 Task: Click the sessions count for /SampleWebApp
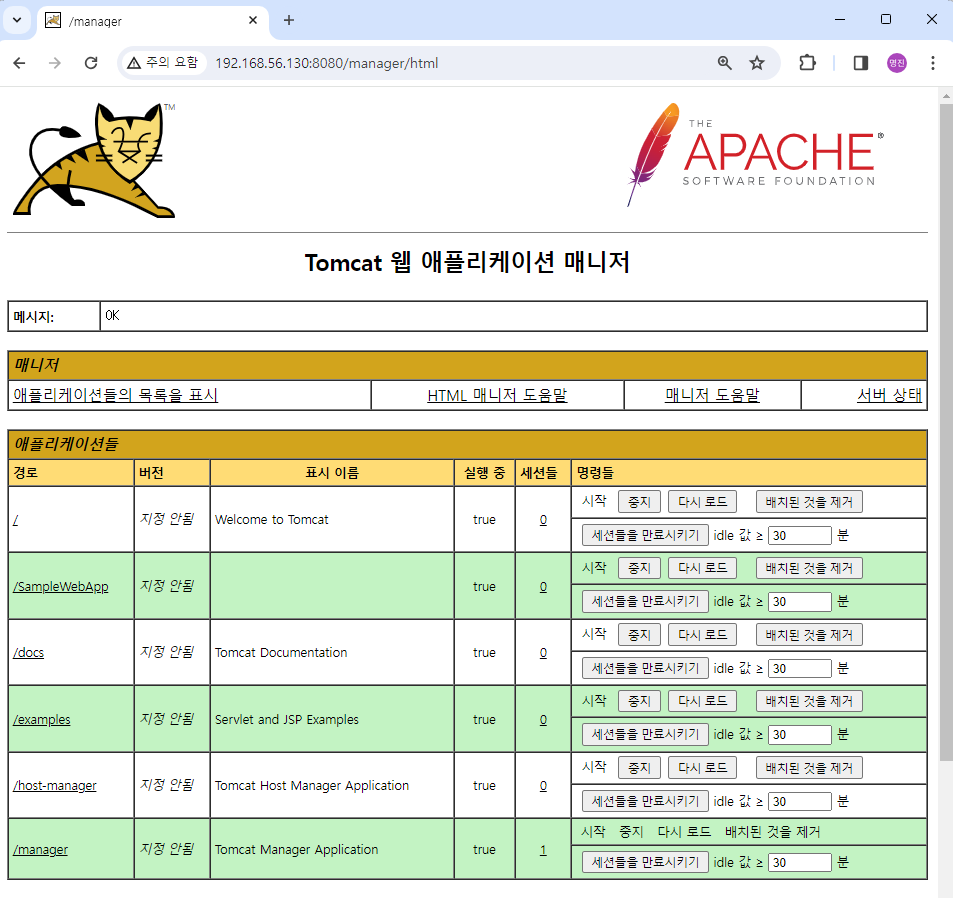543,587
